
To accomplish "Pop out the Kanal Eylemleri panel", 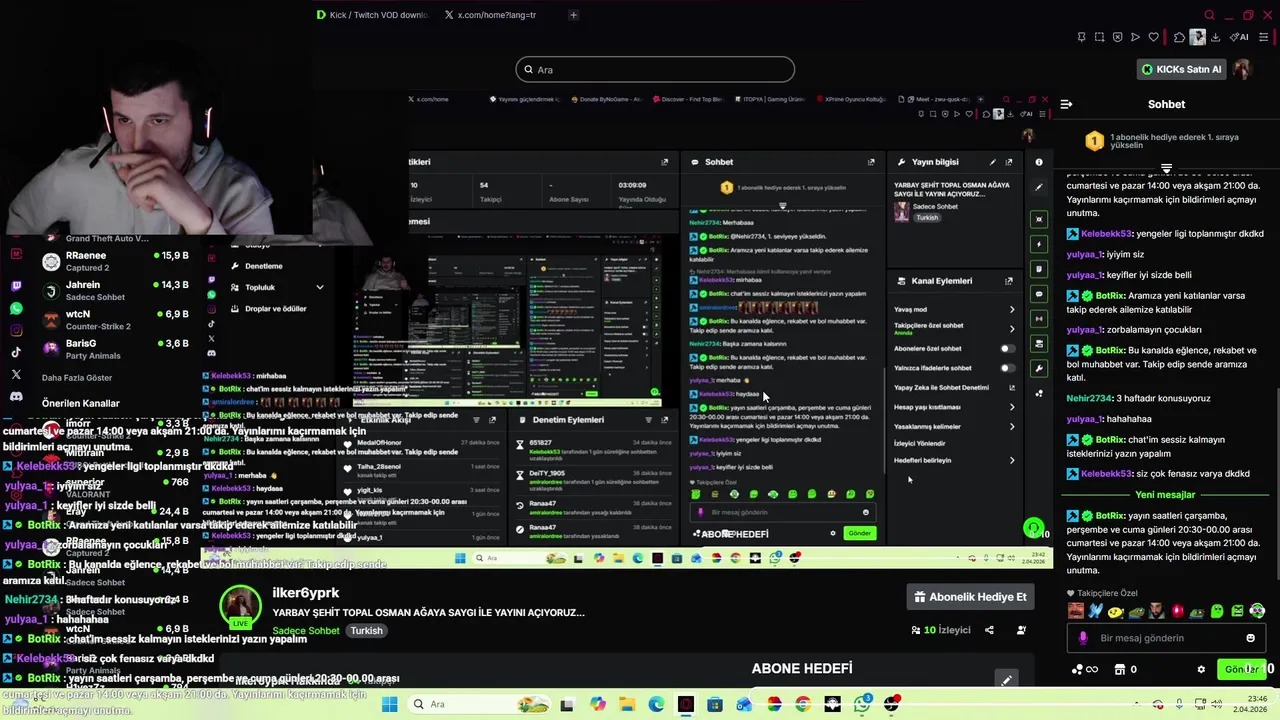I will click(1009, 281).
